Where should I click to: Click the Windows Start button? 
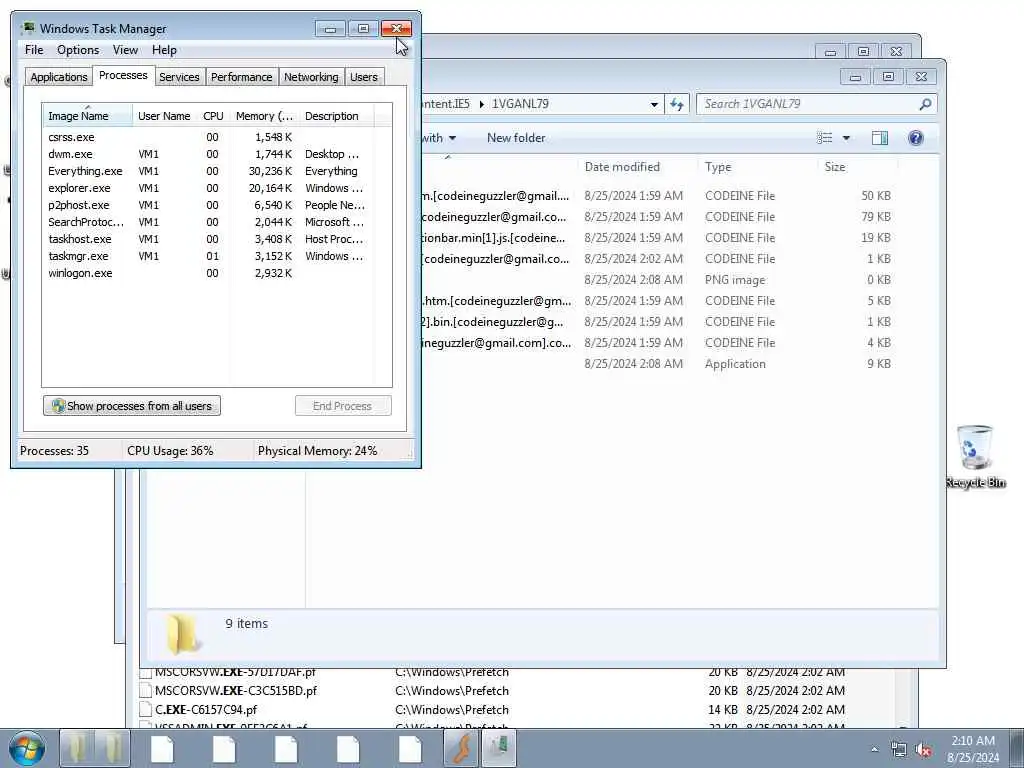coord(27,748)
